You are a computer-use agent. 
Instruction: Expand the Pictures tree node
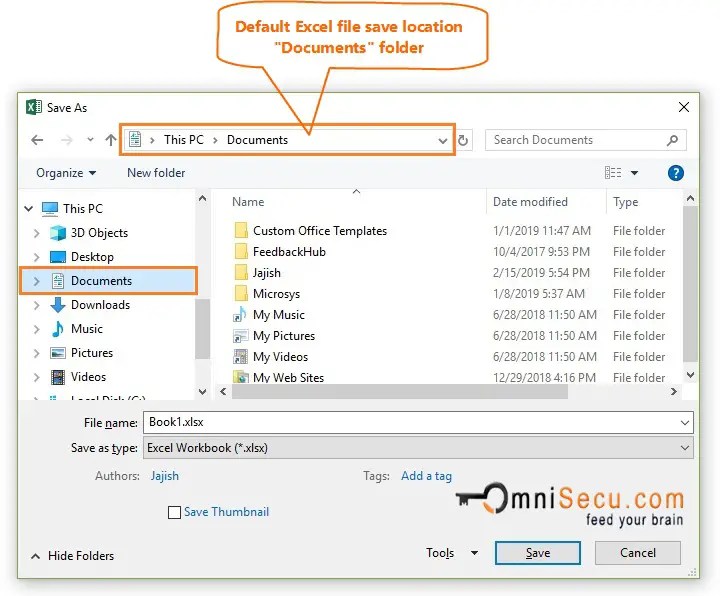coord(37,353)
